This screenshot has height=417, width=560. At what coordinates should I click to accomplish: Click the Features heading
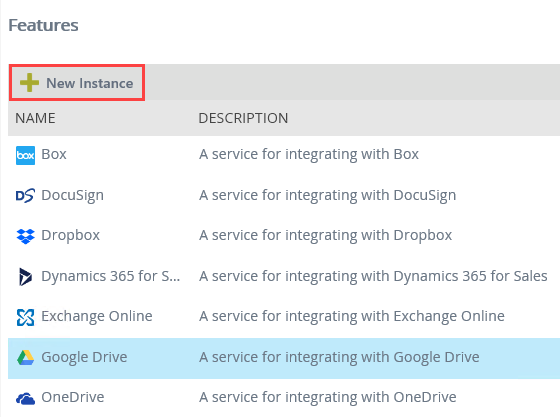(43, 25)
